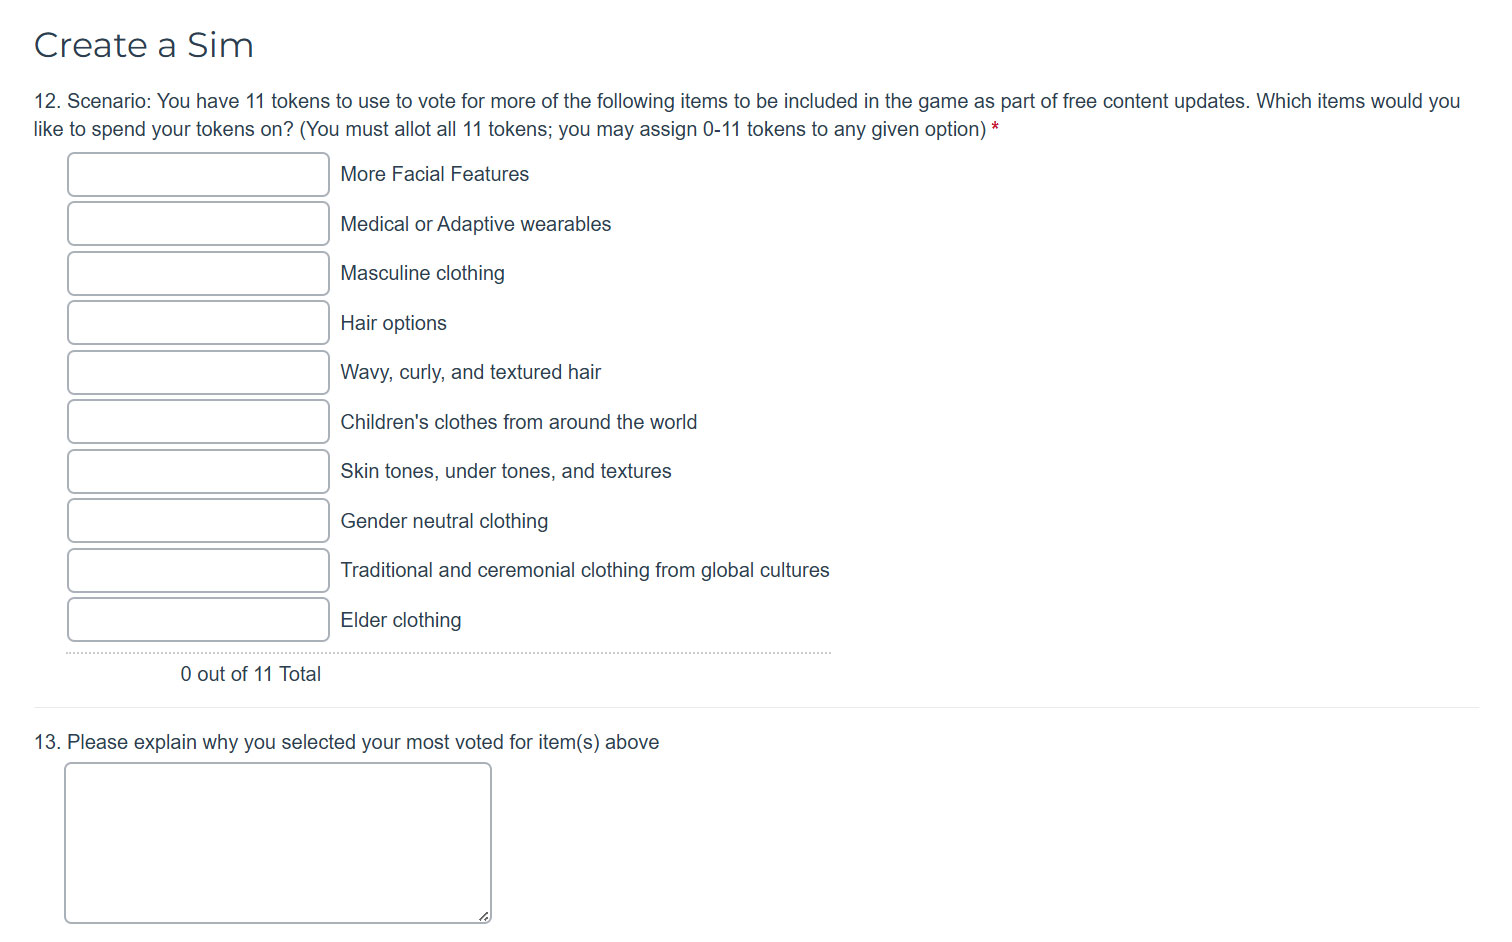1512x942 pixels.
Task: Select the Wavy, curly, and textured hair field
Action: (198, 372)
